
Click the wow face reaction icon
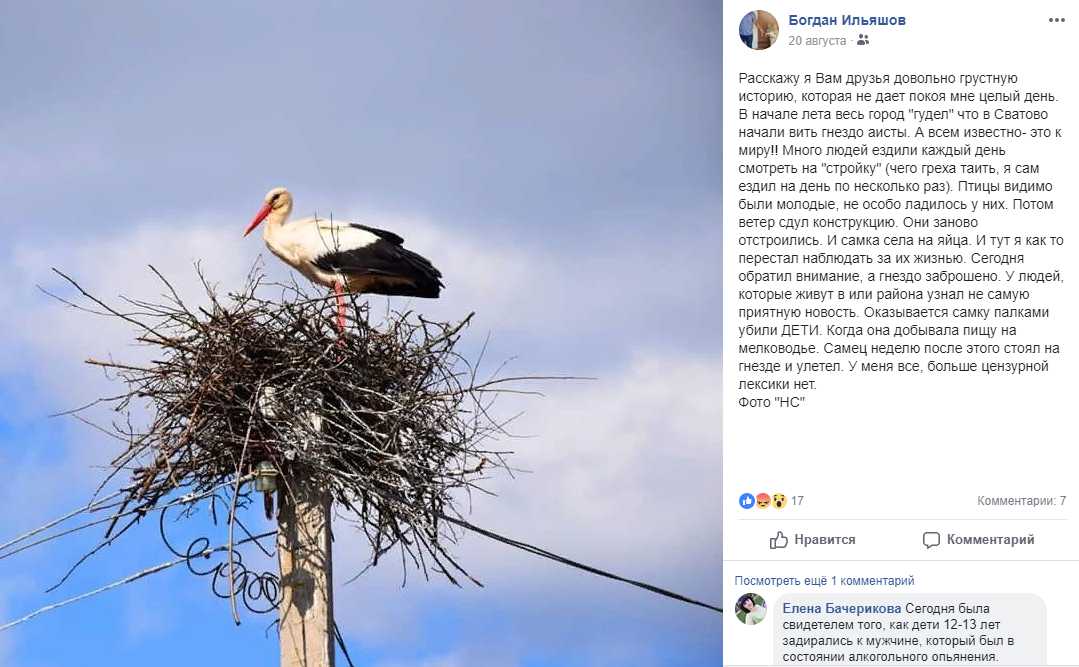779,501
